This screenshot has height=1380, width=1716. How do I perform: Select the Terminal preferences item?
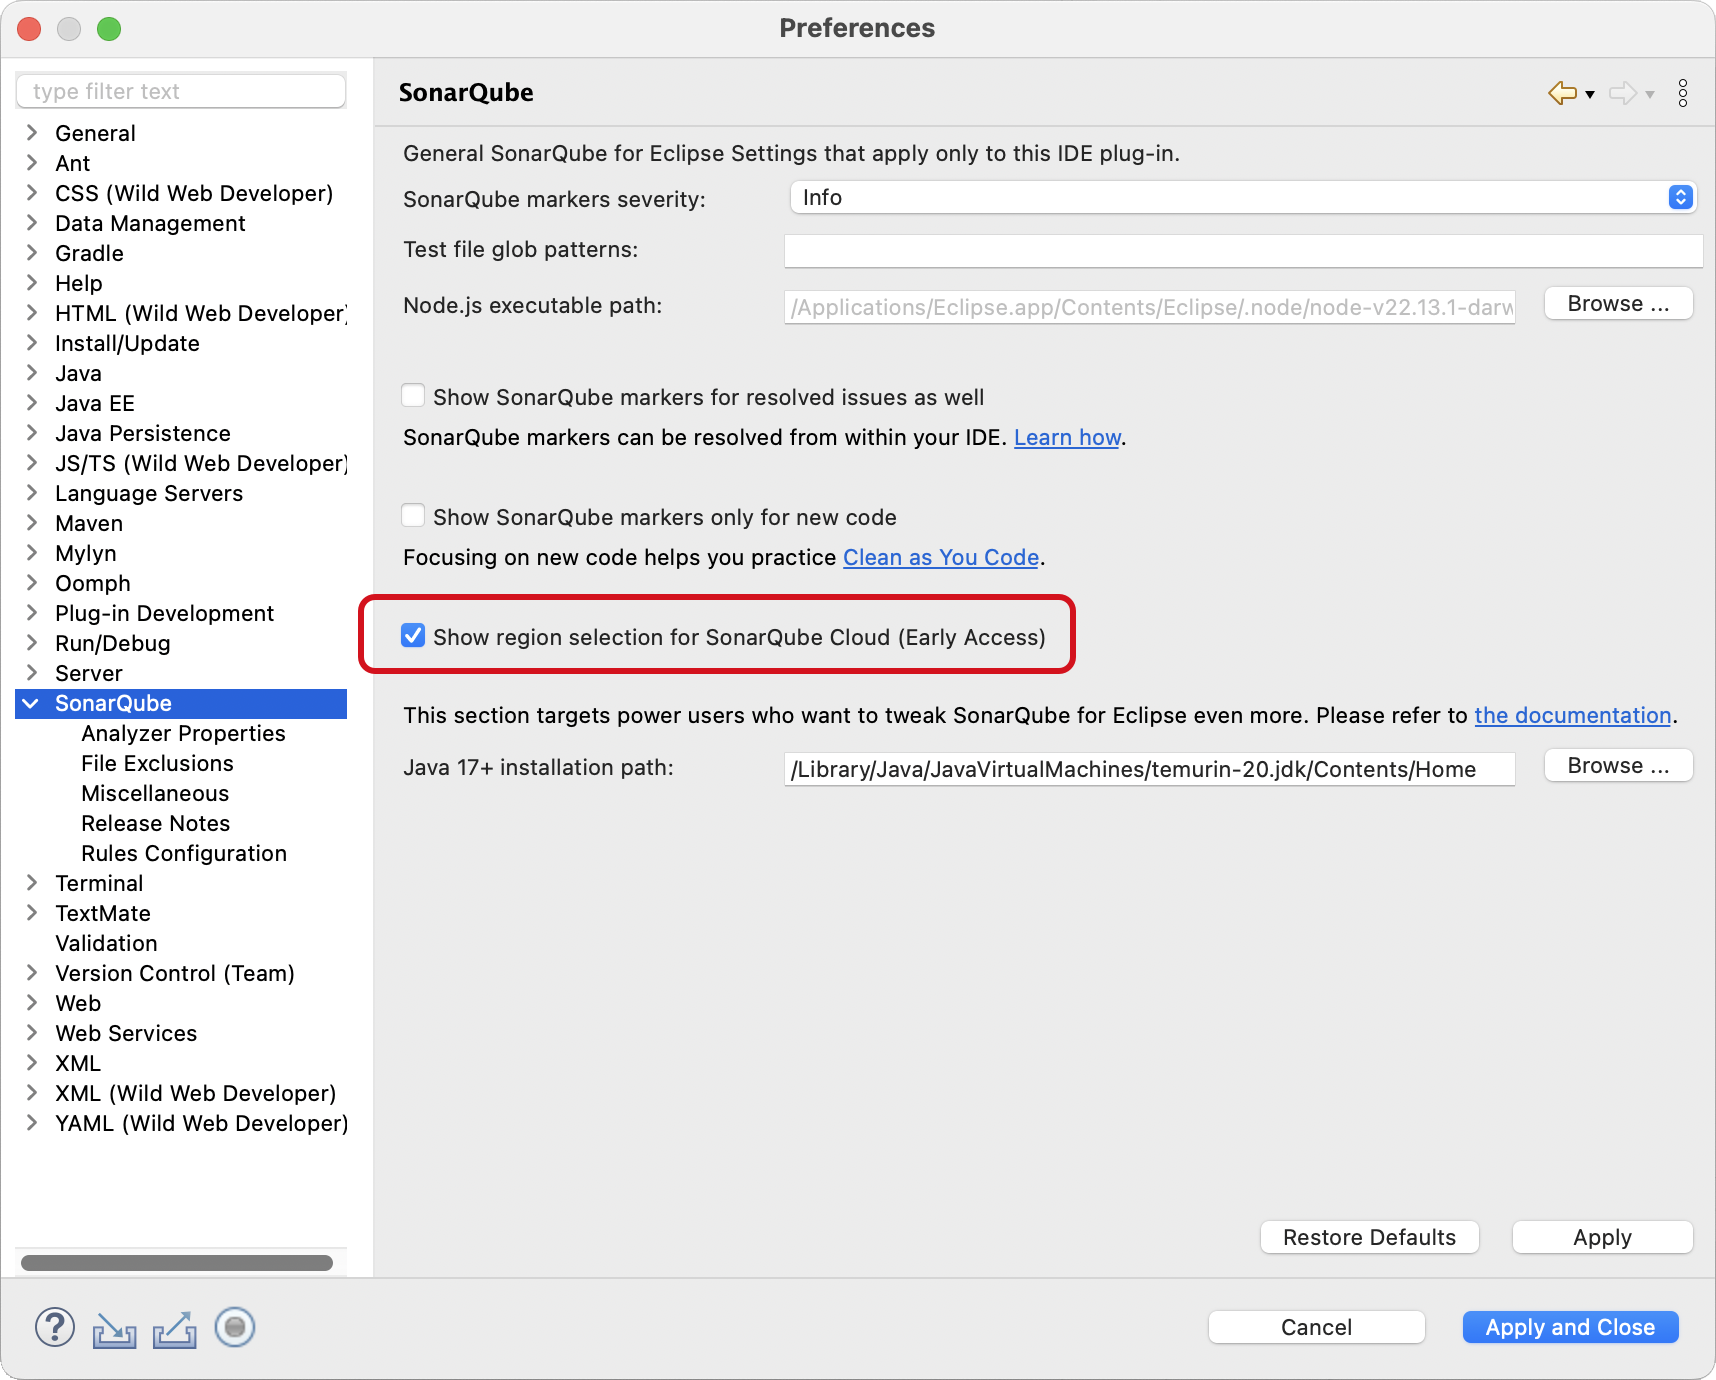click(99, 883)
